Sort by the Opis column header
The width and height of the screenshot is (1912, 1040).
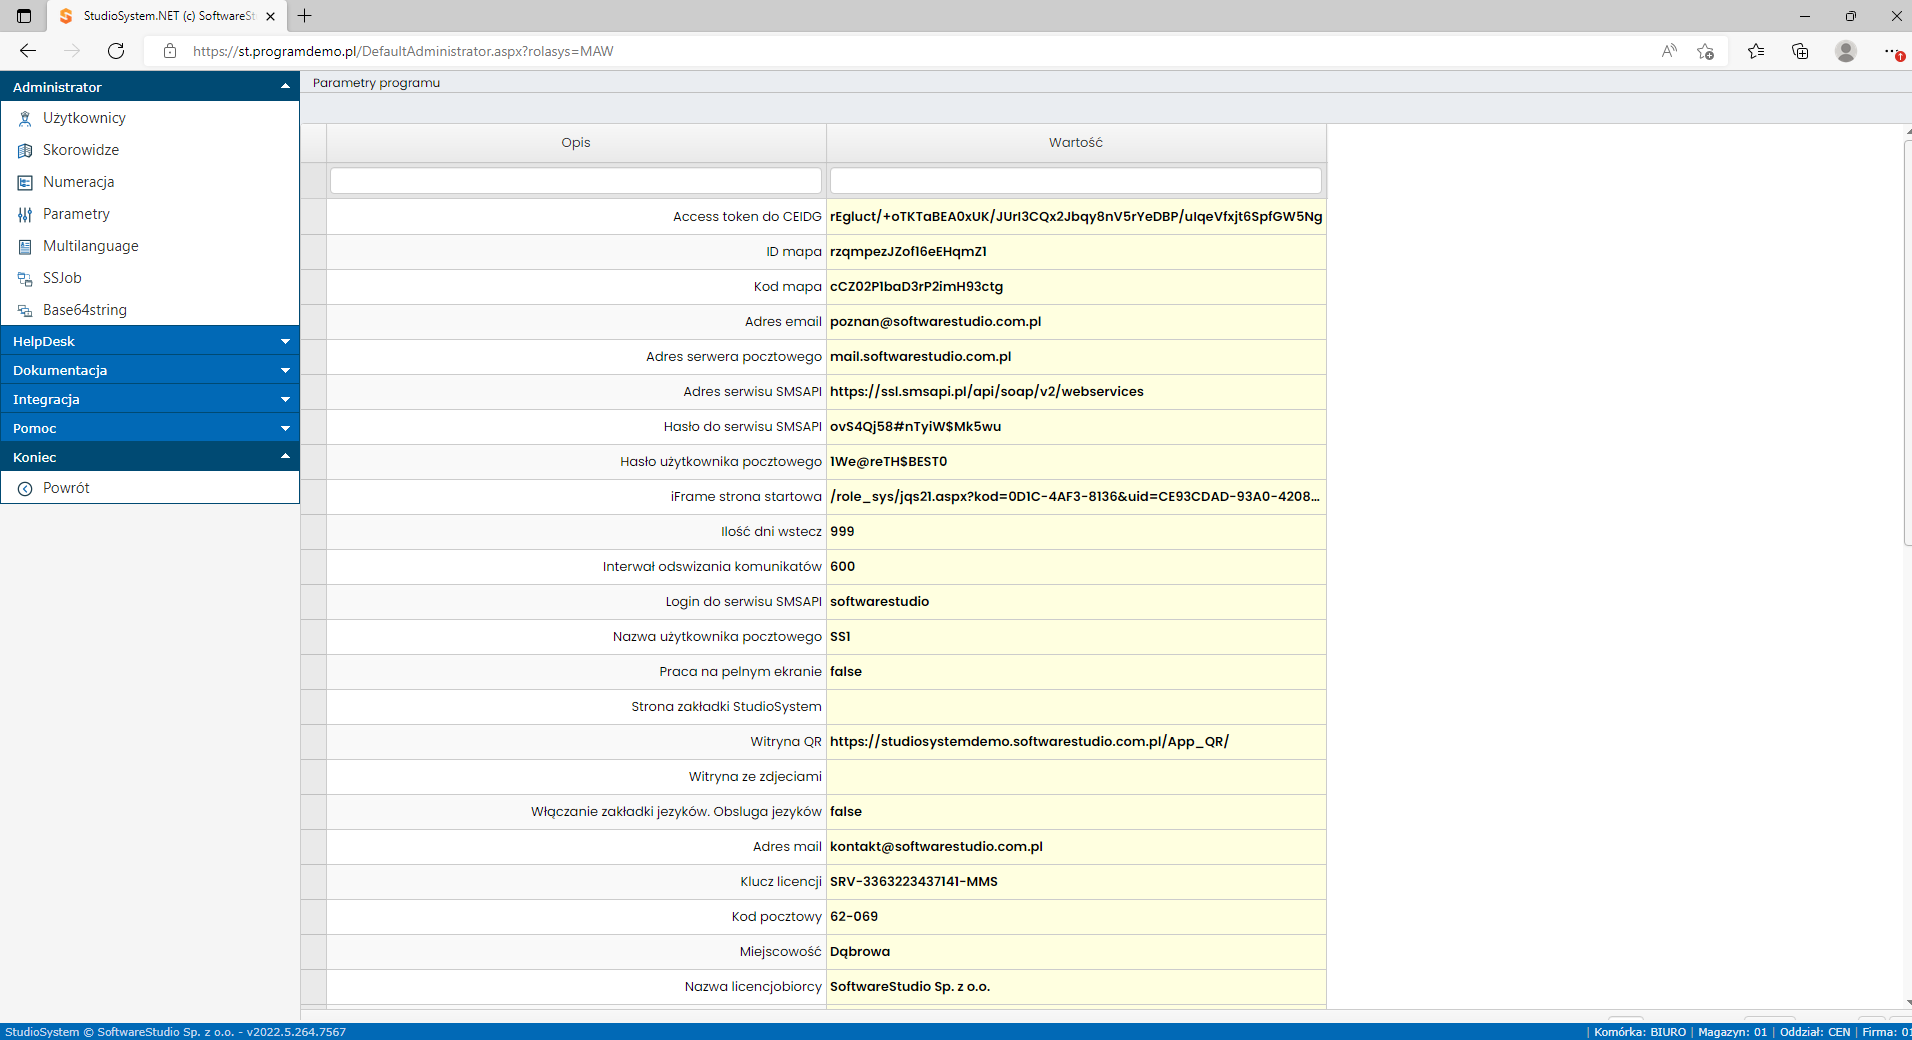pyautogui.click(x=576, y=143)
